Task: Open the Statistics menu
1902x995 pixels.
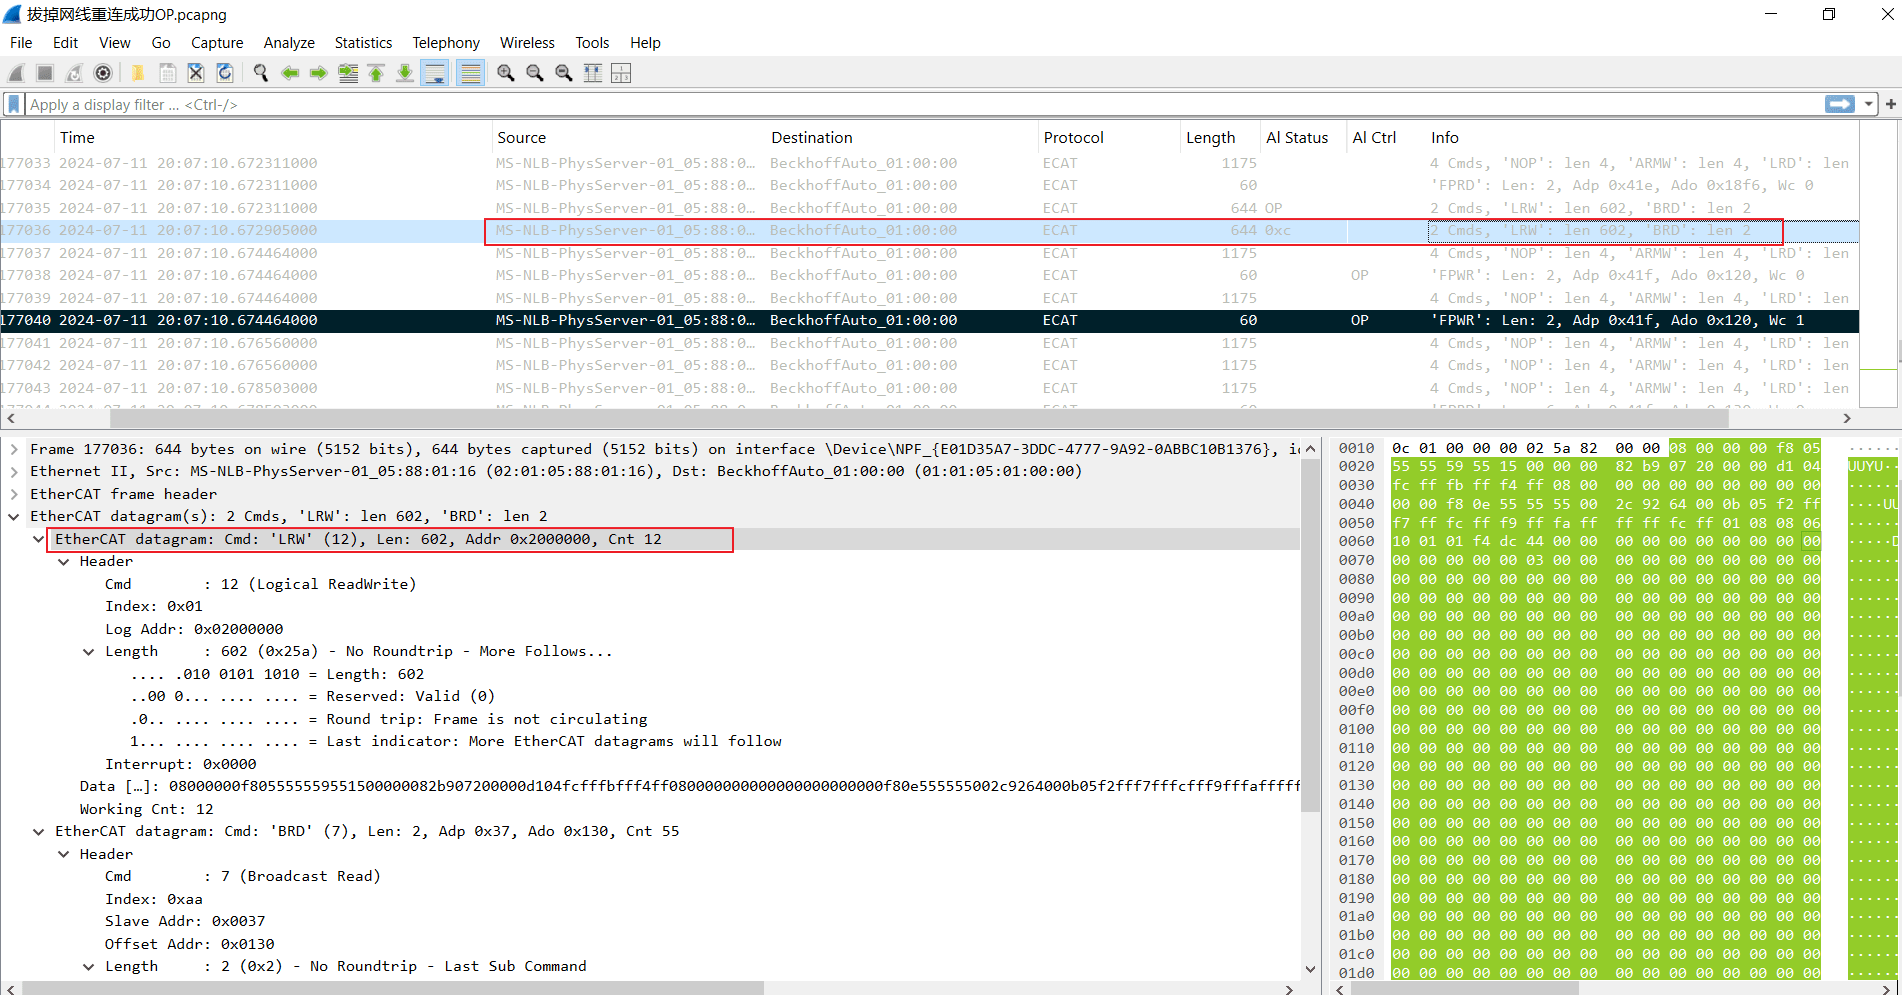Action: click(363, 43)
